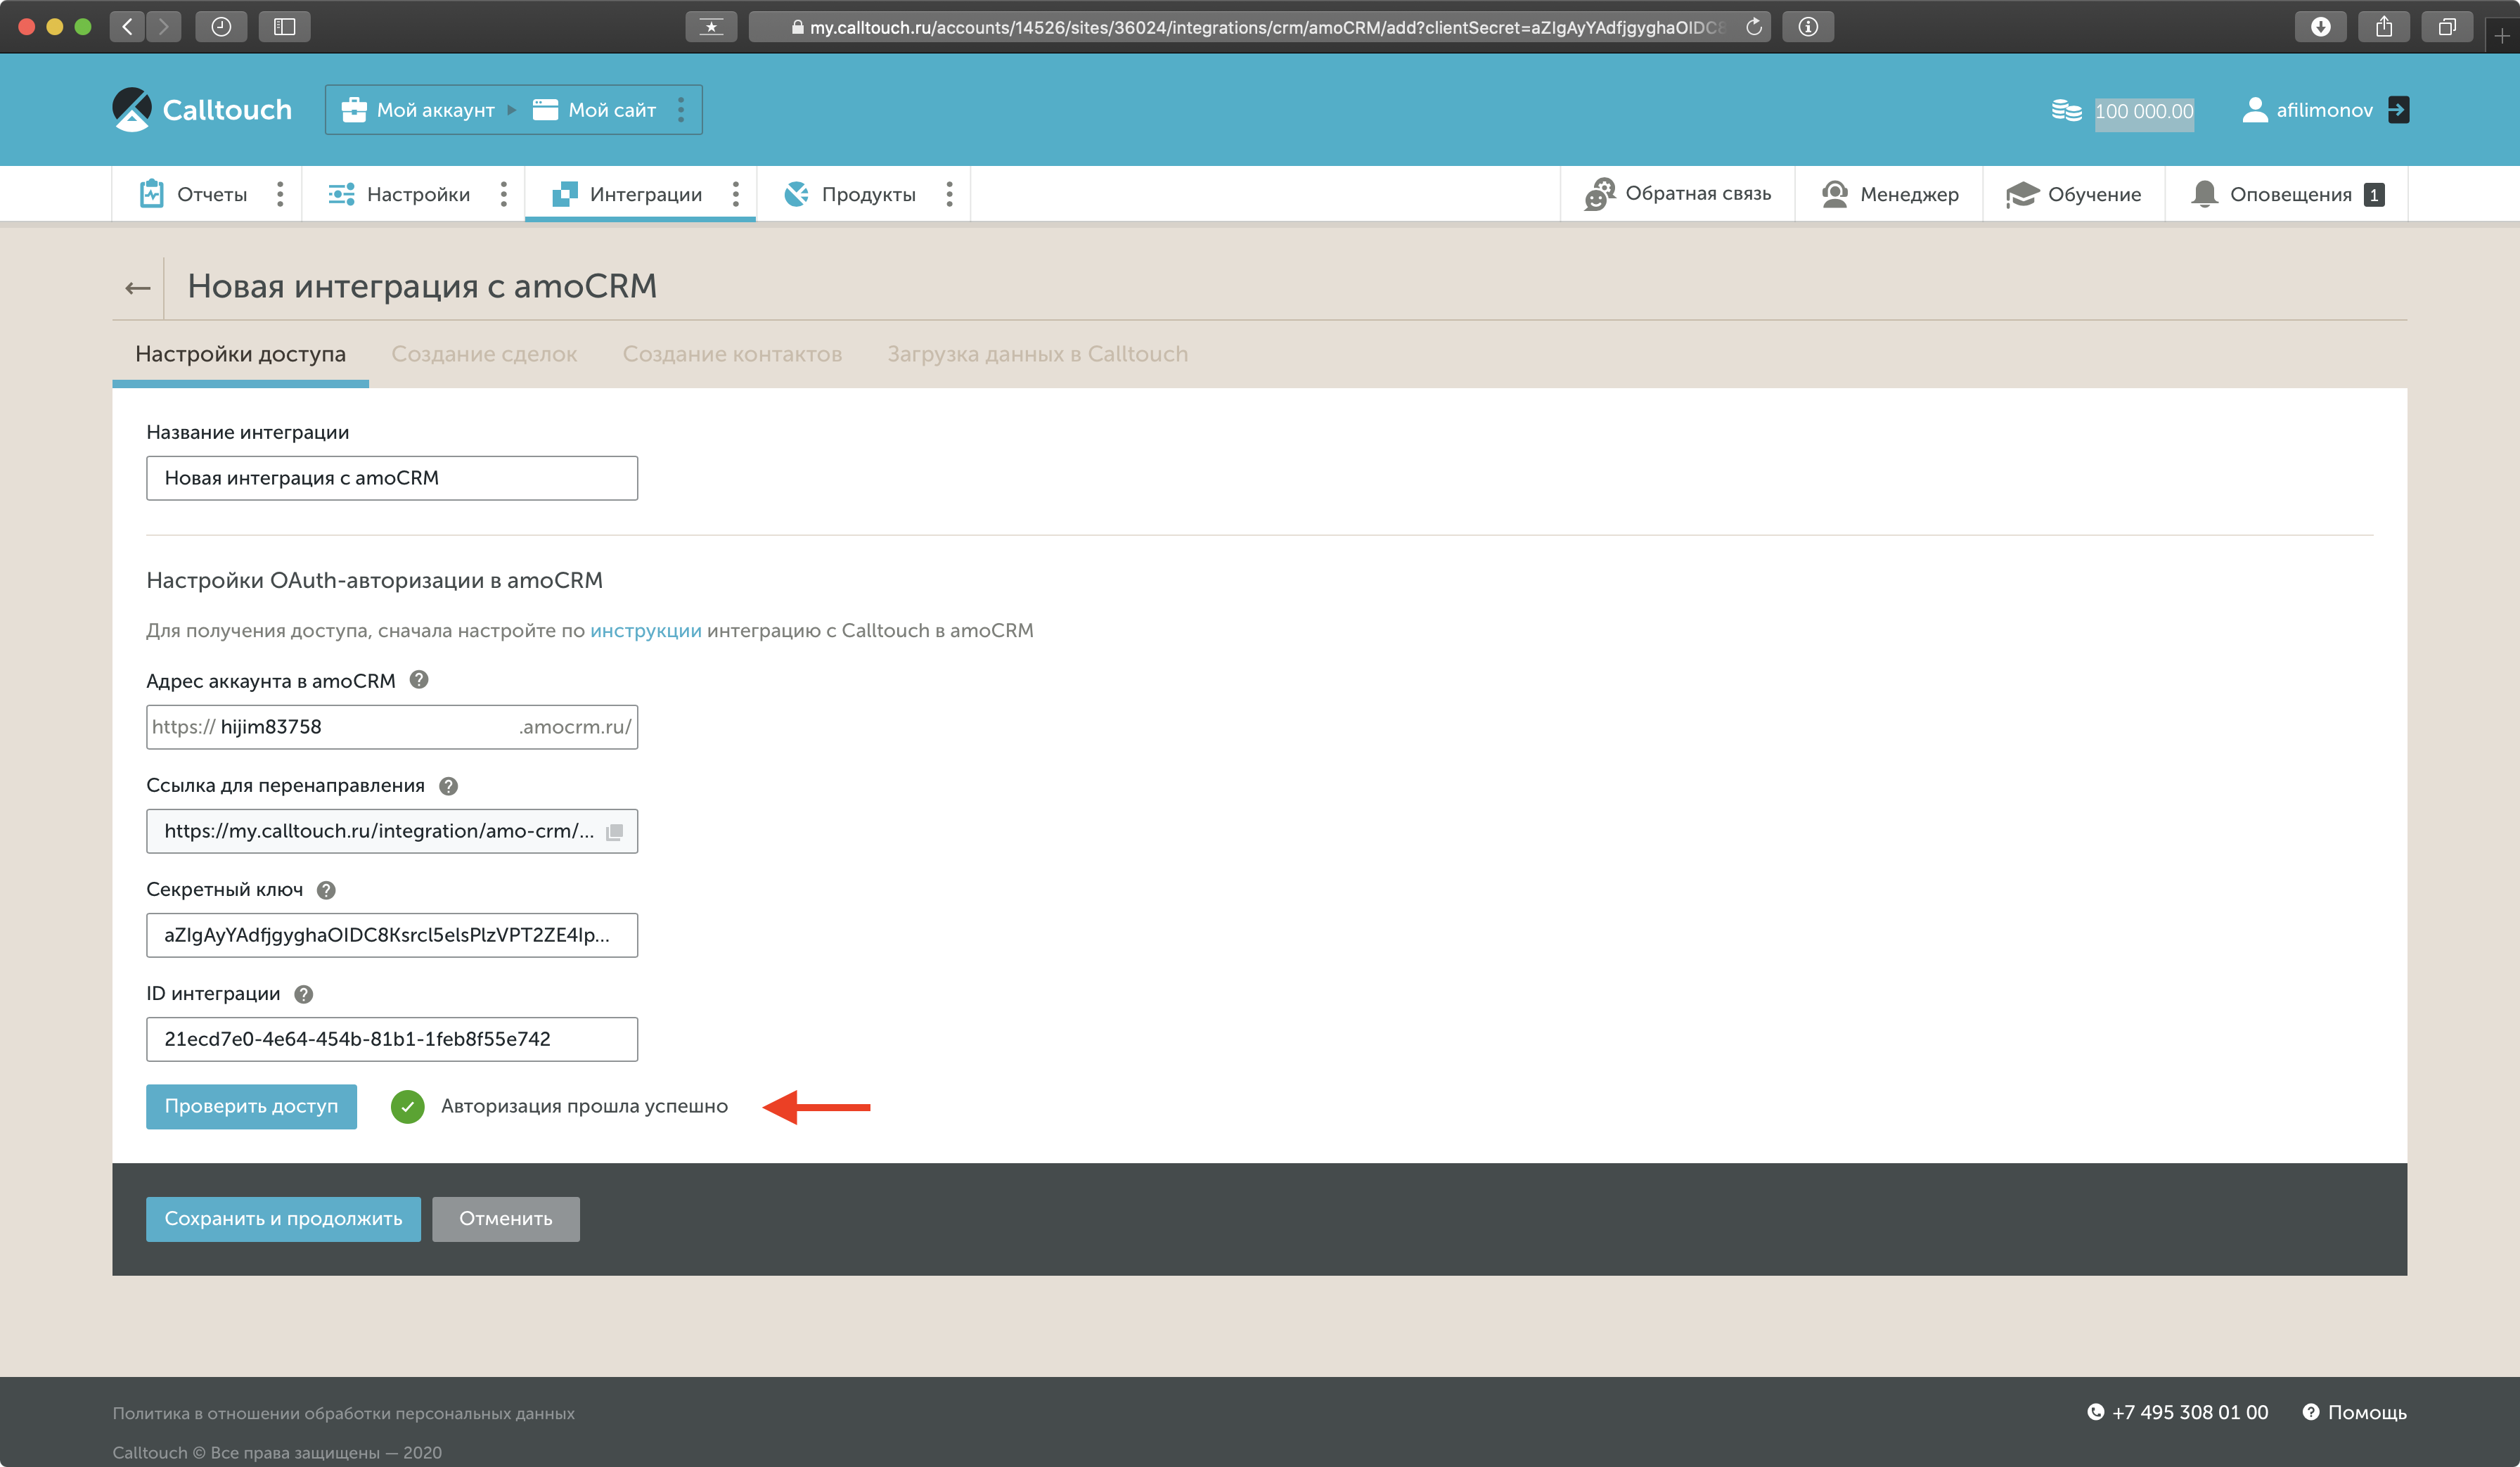This screenshot has width=2520, height=1467.
Task: Reload the page with the browser refresh icon
Action: click(x=1754, y=27)
